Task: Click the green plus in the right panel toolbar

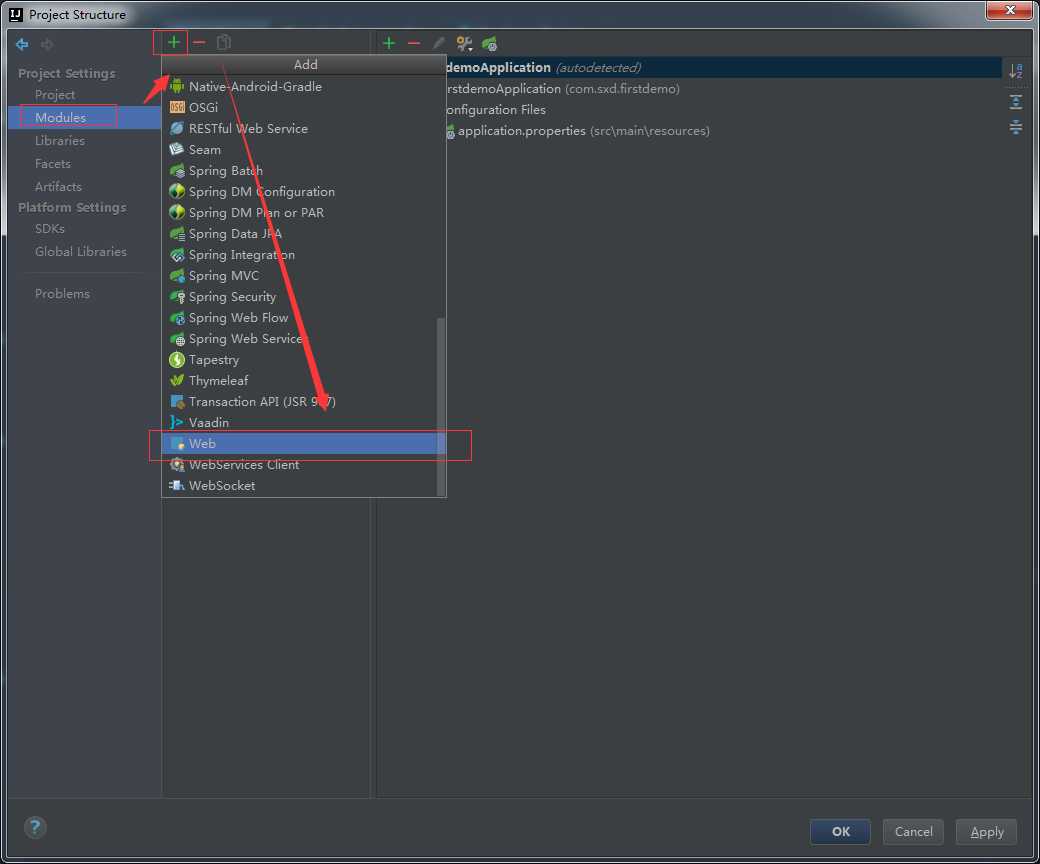Action: pyautogui.click(x=389, y=44)
